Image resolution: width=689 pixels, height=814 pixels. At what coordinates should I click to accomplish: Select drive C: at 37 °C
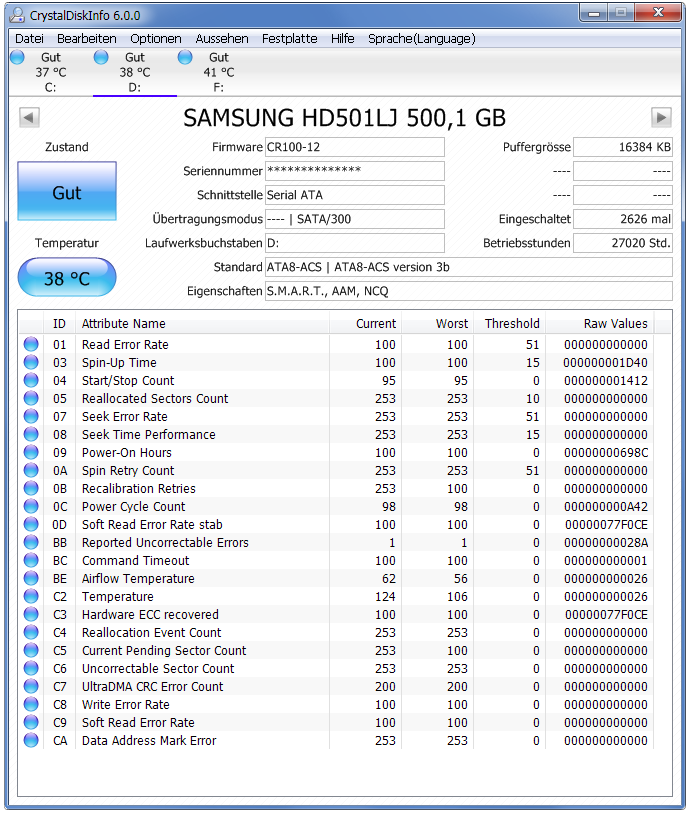[50, 72]
